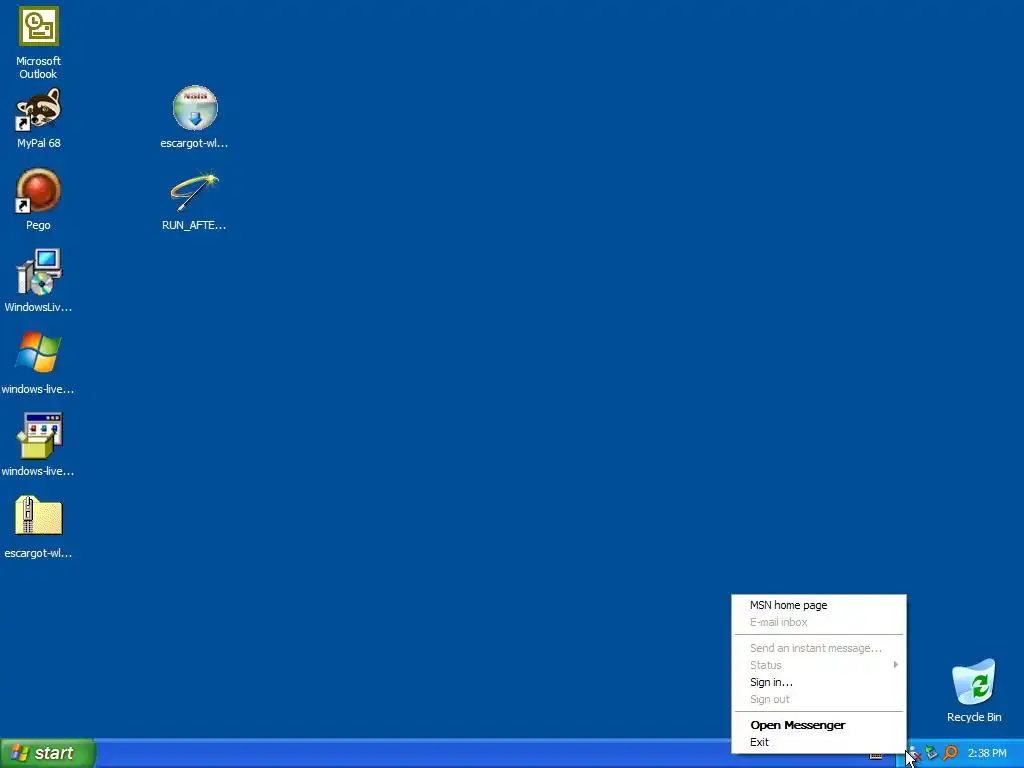Click the keyboard language bar icon in the taskbar
The height and width of the screenshot is (768, 1024).
pyautogui.click(x=876, y=756)
